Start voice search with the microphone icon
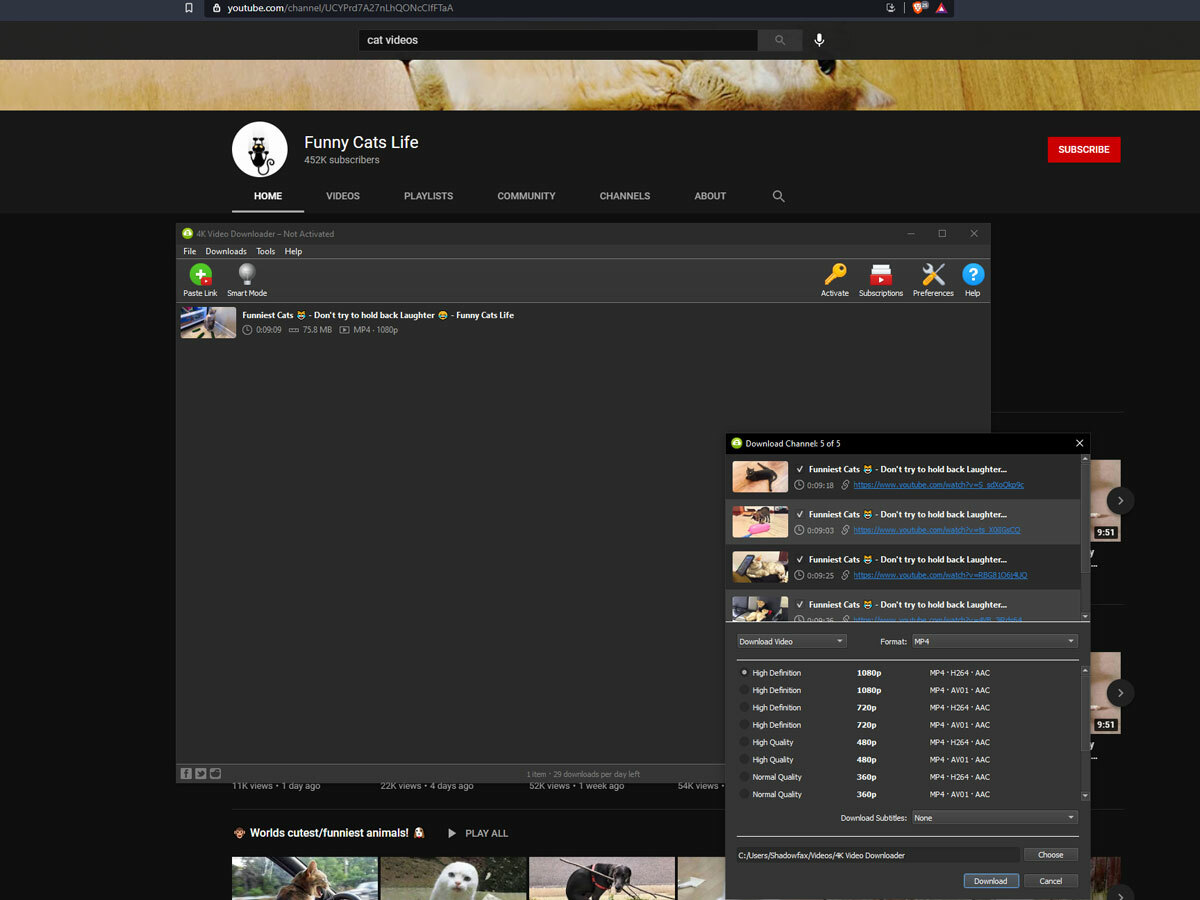 (x=819, y=40)
